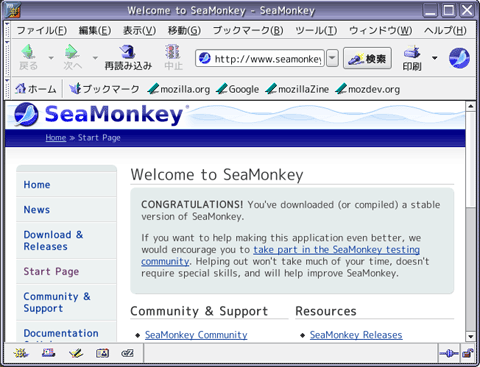
Task: Click the Welcome to SeaMonkey heading text
Action: pos(217,175)
